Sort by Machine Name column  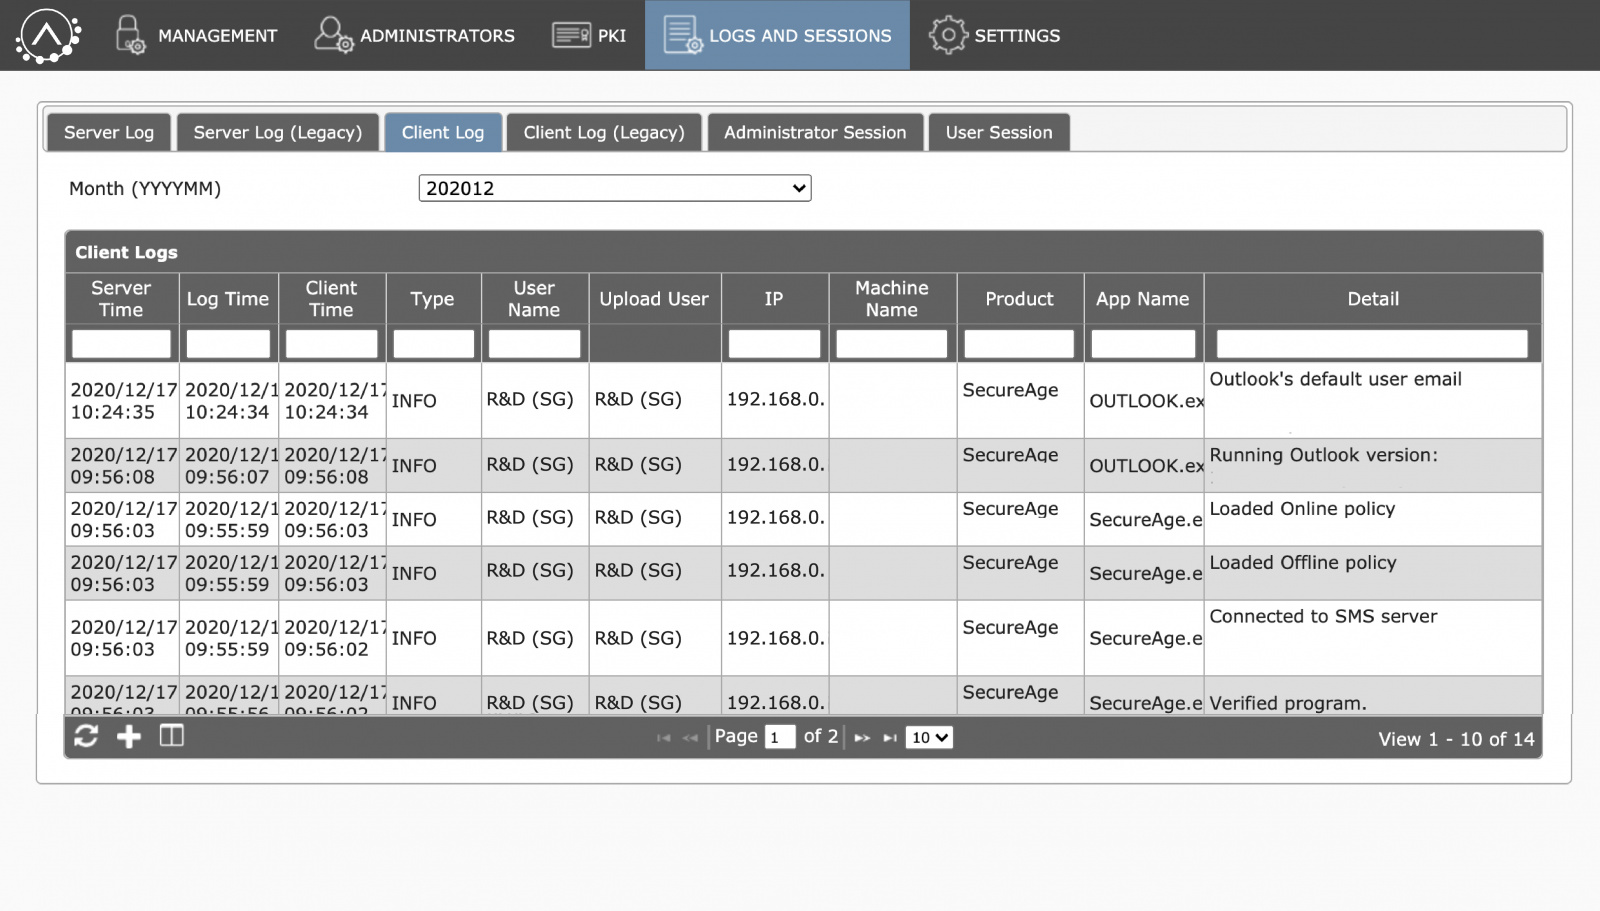(x=892, y=298)
